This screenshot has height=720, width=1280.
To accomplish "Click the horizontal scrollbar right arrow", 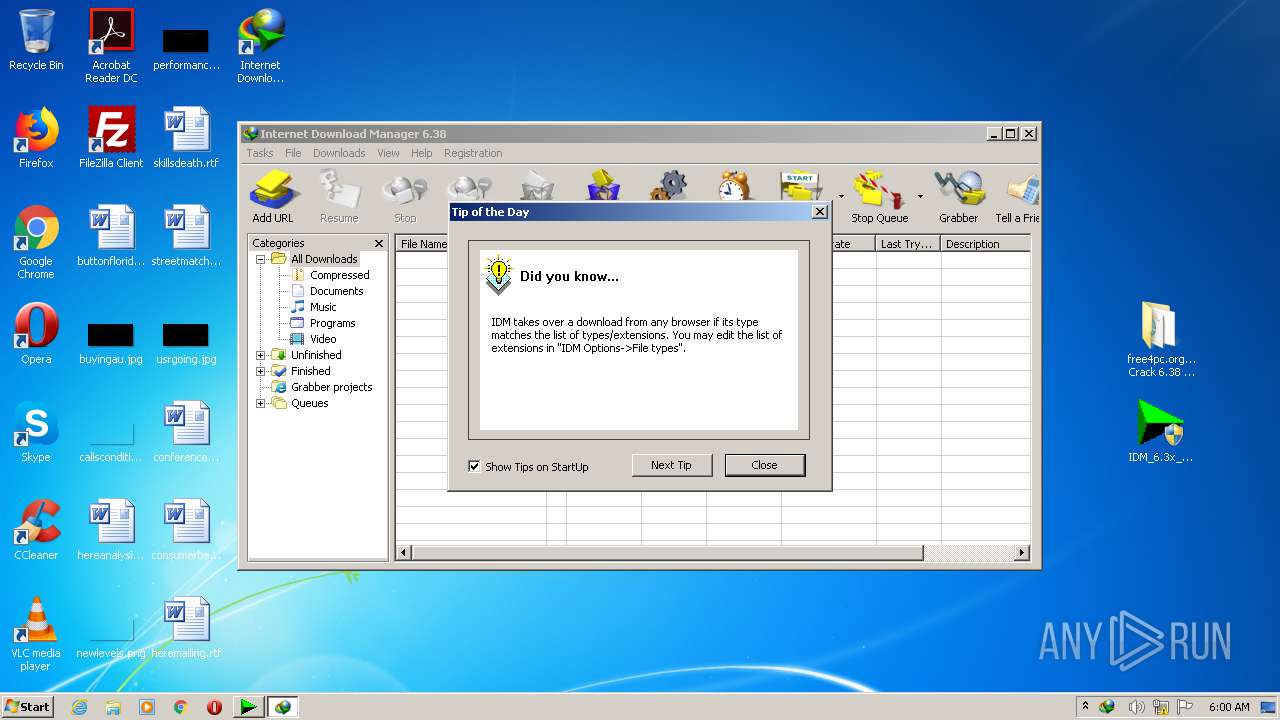I will point(1022,552).
